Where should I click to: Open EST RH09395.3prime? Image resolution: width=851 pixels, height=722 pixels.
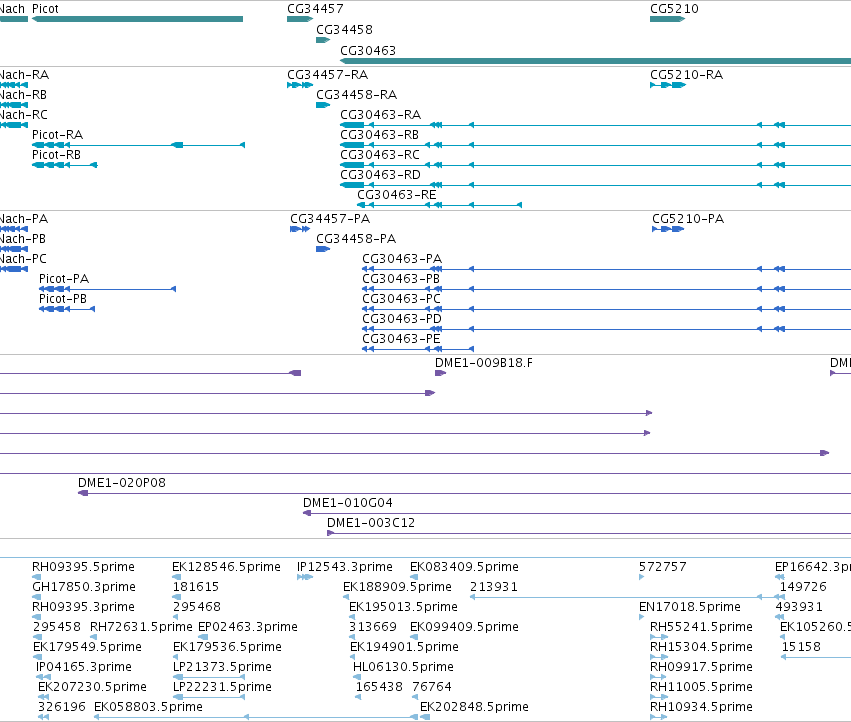(x=84, y=607)
